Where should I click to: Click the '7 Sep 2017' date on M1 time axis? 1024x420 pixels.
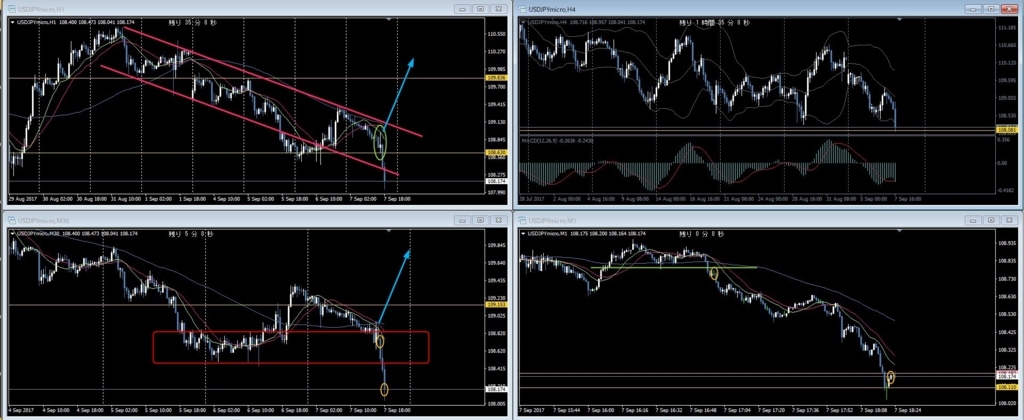tap(532, 410)
